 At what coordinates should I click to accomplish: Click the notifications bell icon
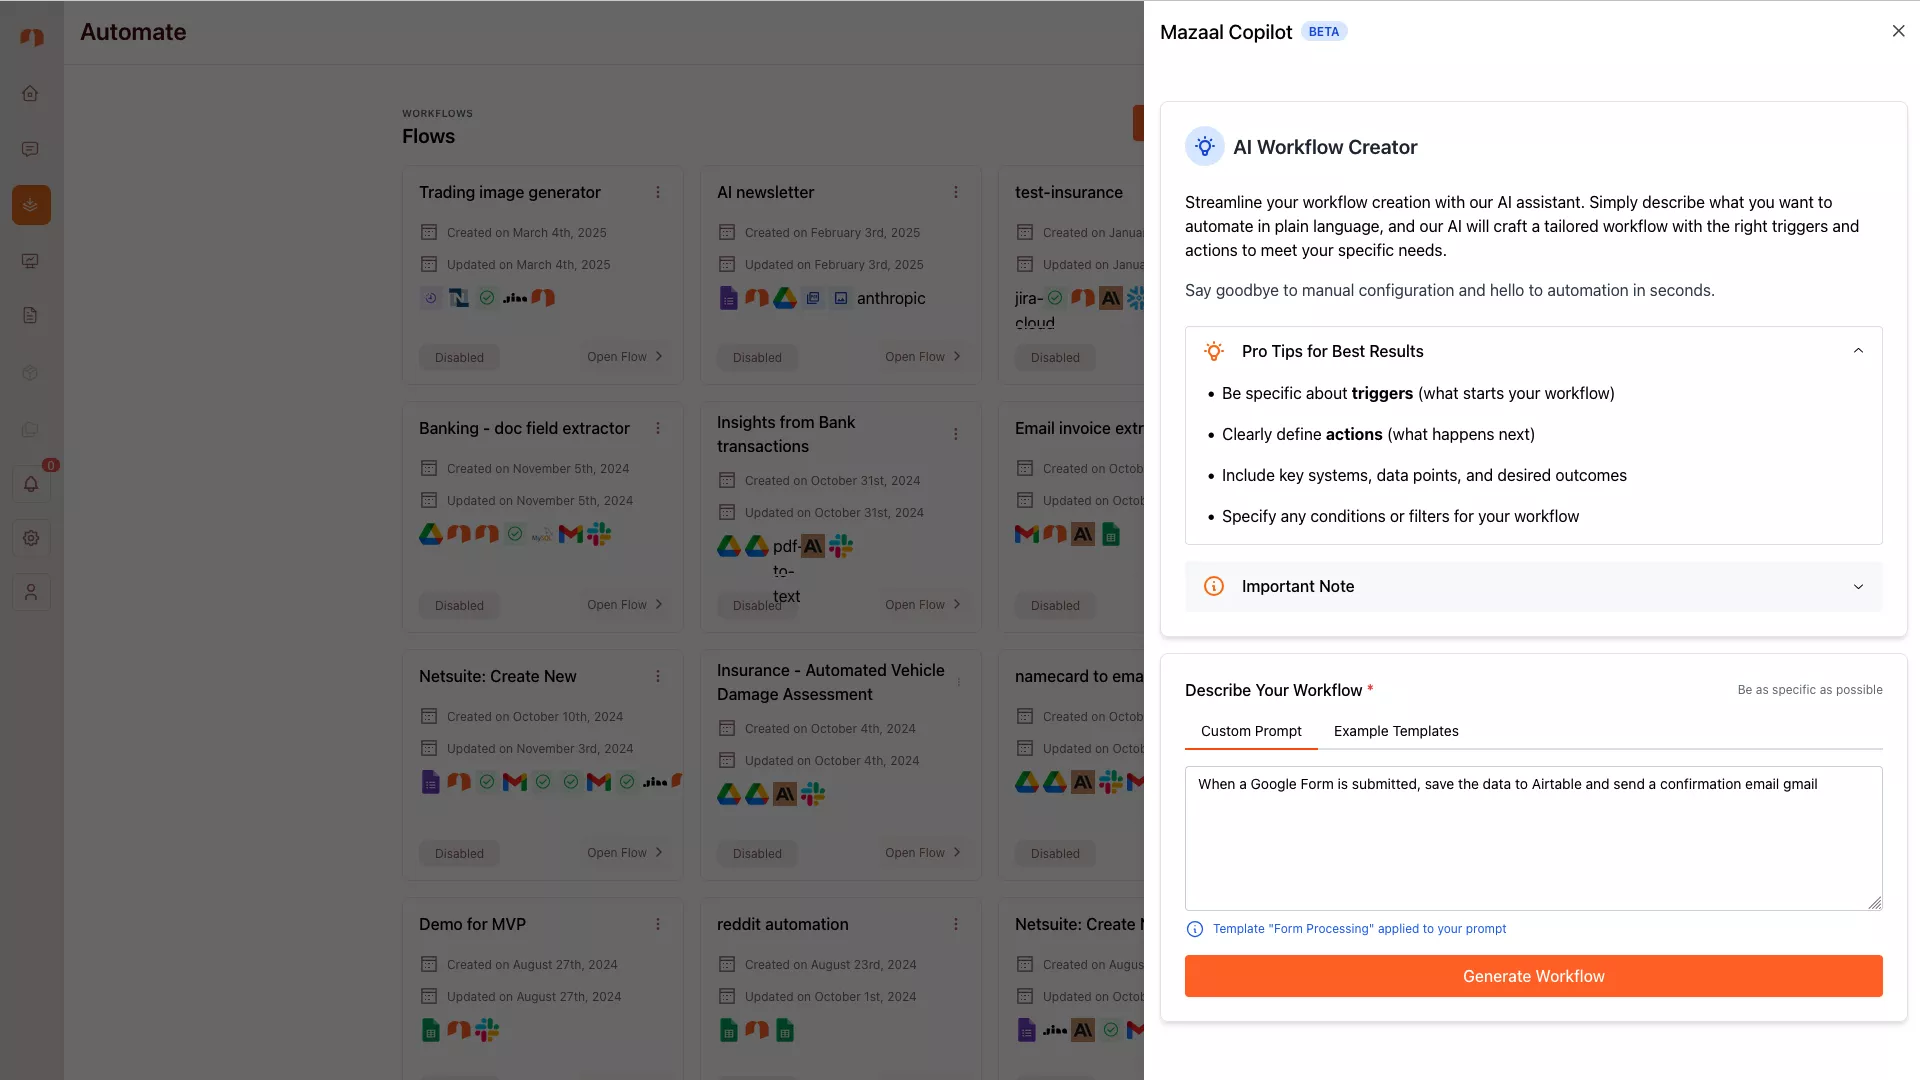coord(31,484)
